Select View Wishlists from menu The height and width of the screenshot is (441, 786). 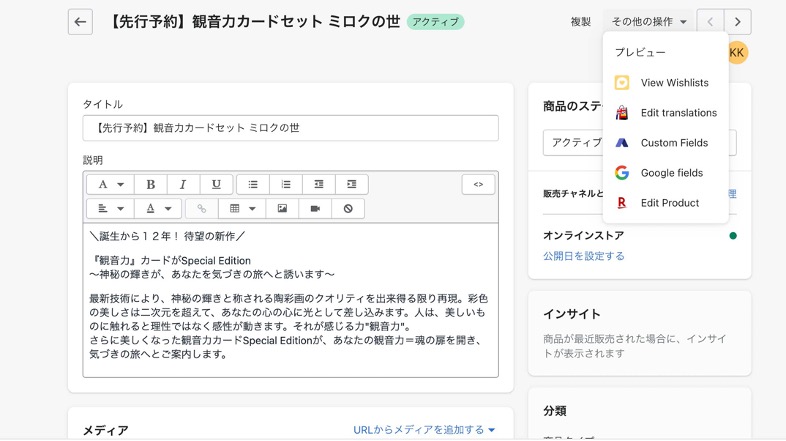coord(674,83)
